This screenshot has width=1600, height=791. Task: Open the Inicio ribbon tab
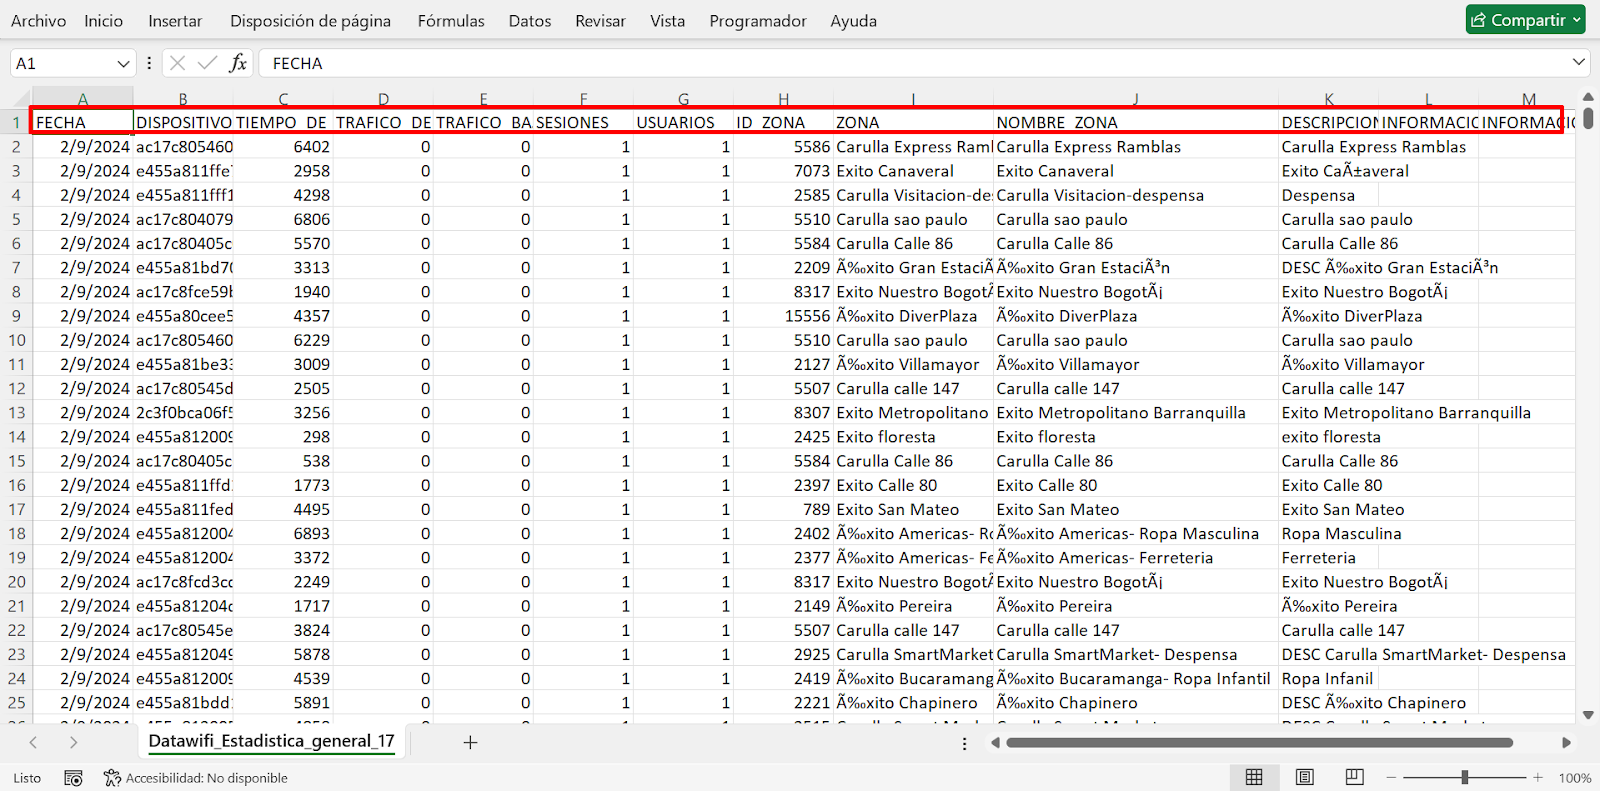[x=103, y=20]
